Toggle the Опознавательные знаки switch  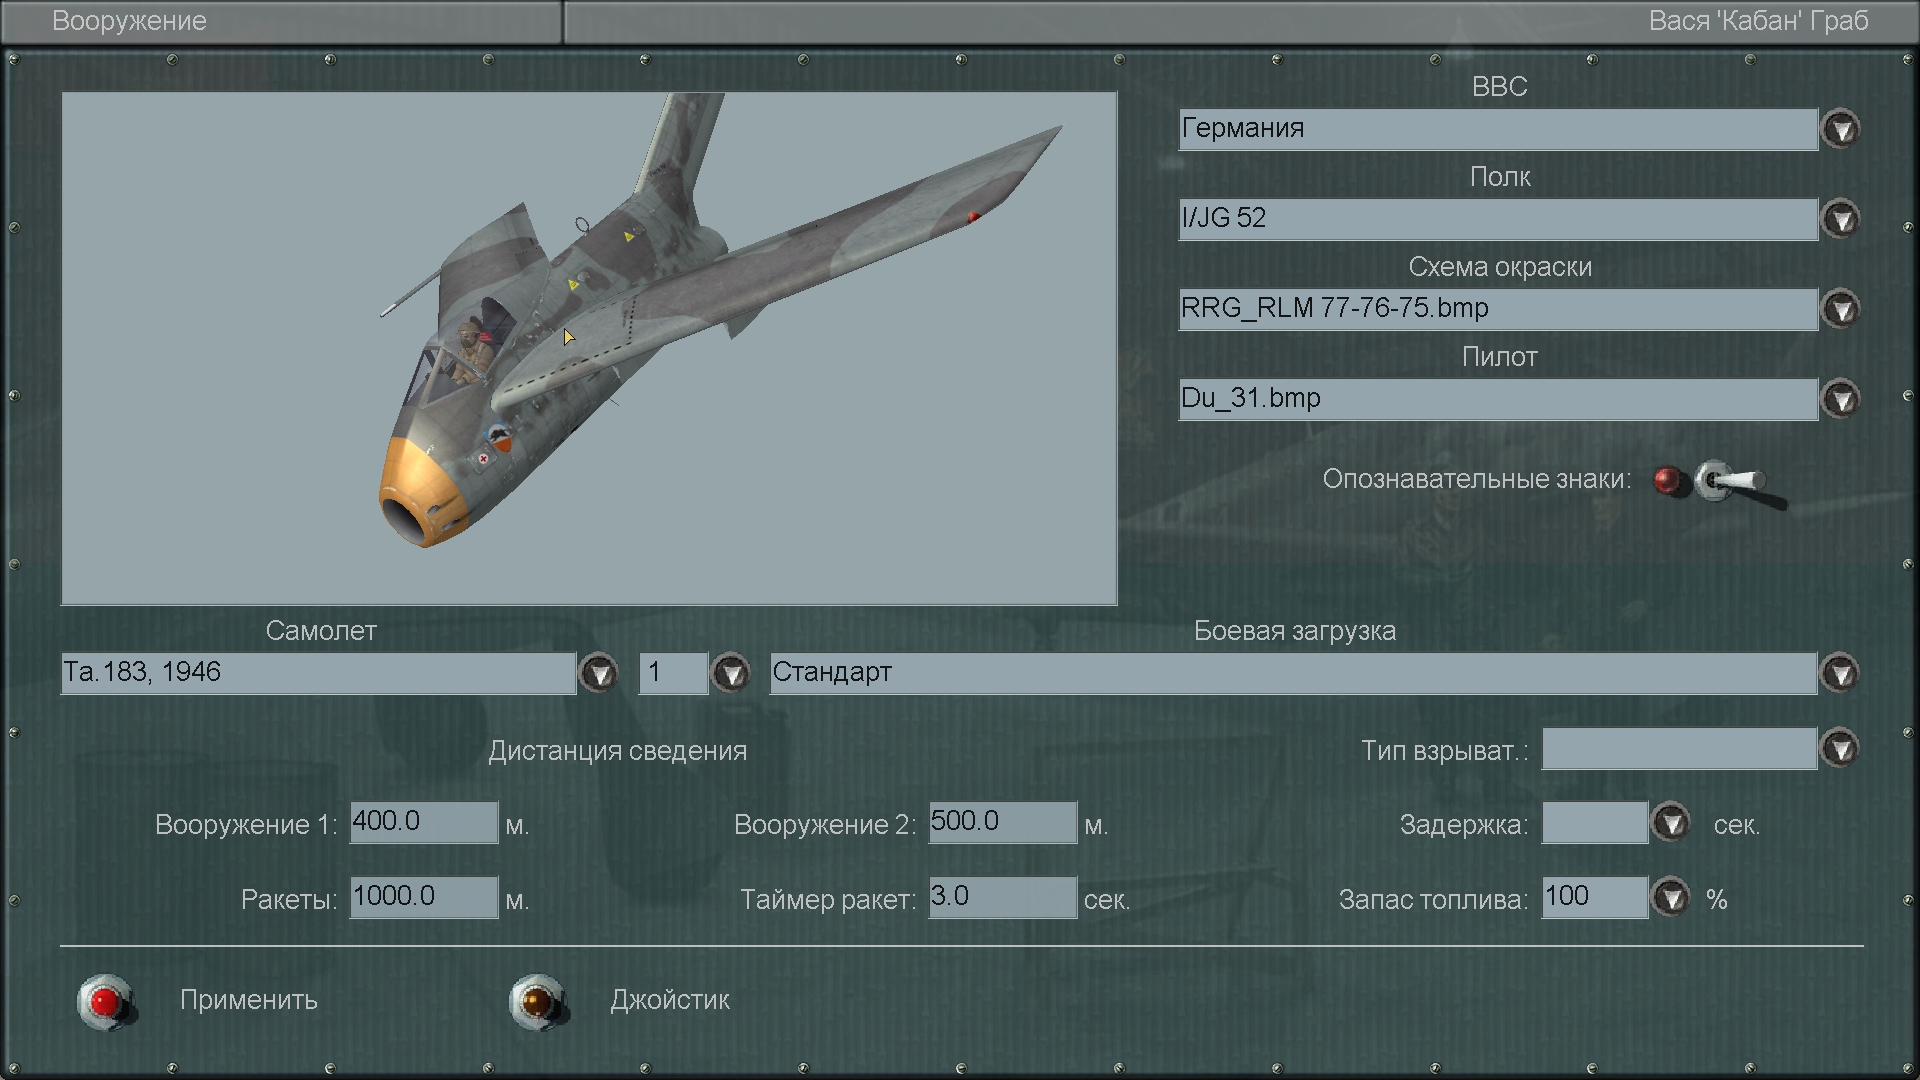[x=1728, y=482]
